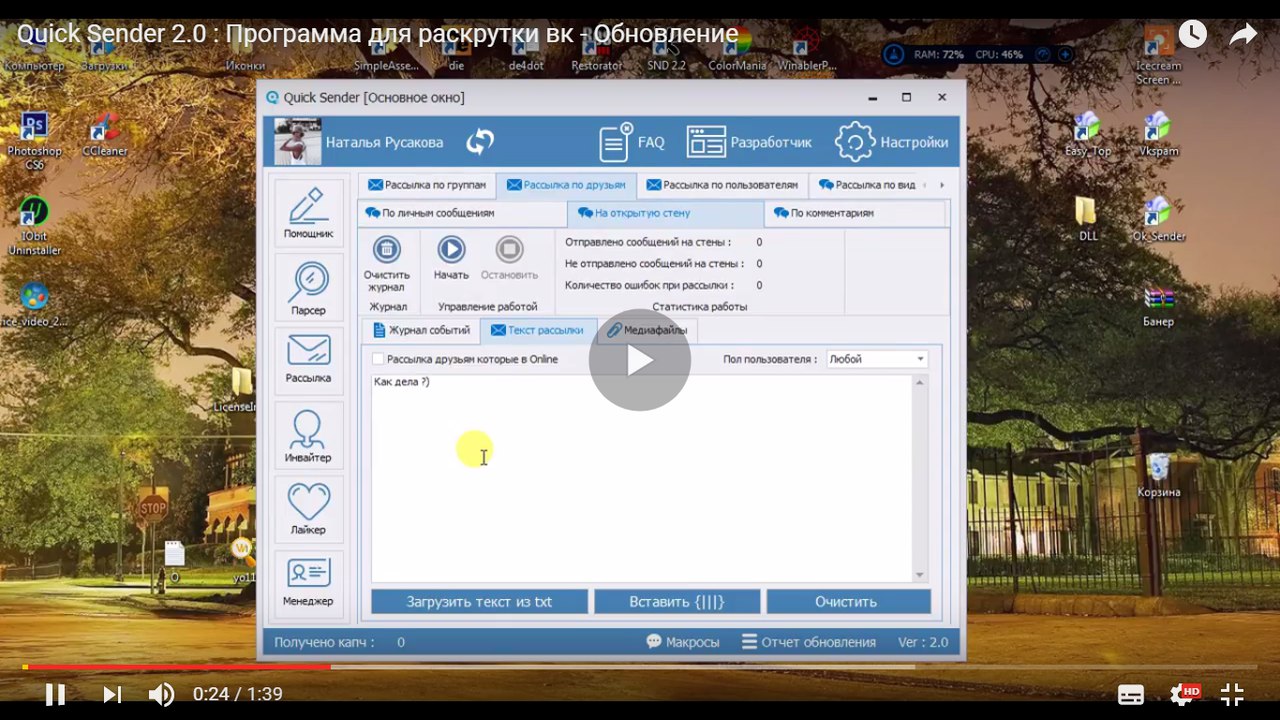Open the FAQ document icon
Image resolution: width=1280 pixels, height=720 pixels.
(616, 142)
